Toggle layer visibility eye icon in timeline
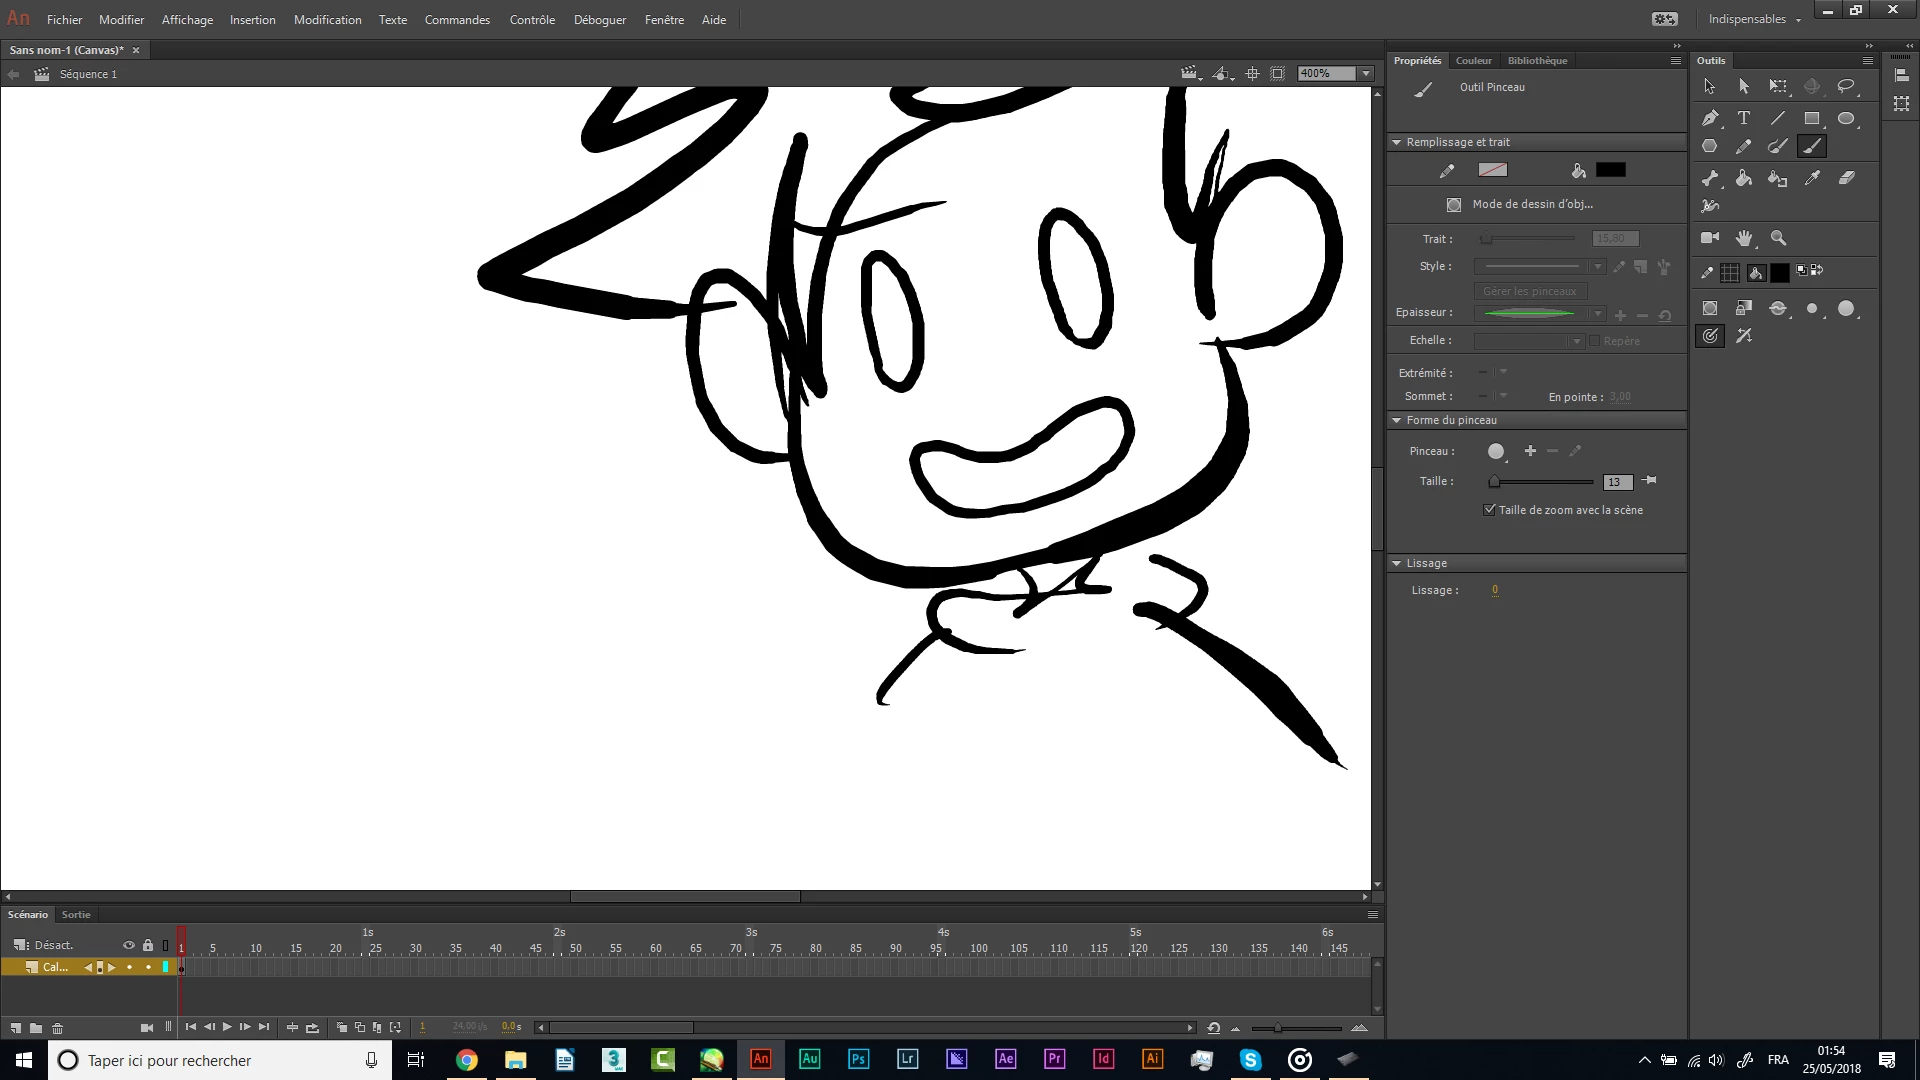Image resolution: width=1920 pixels, height=1080 pixels. (129, 945)
